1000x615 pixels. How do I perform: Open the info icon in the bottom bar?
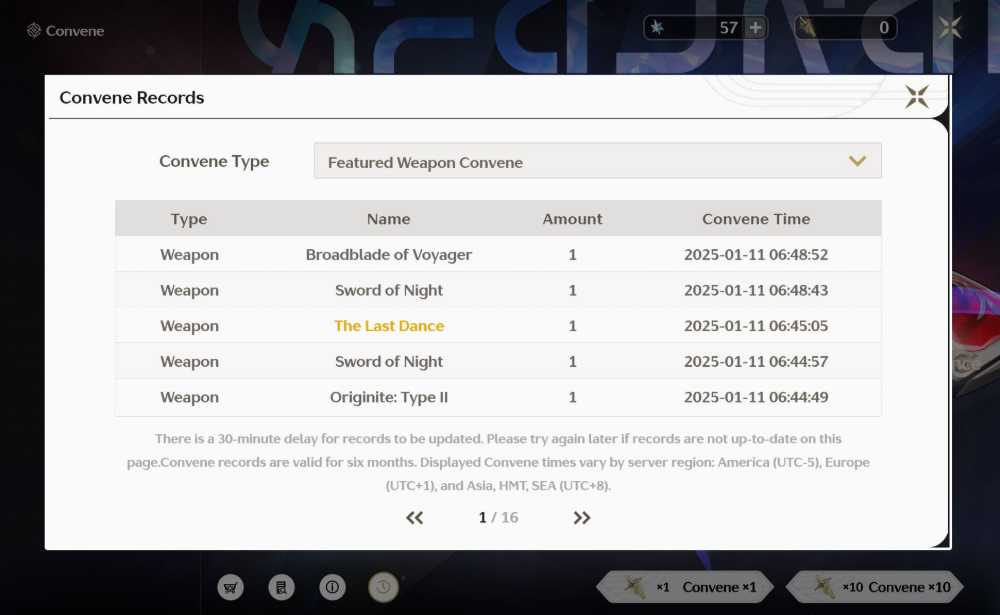(332, 587)
